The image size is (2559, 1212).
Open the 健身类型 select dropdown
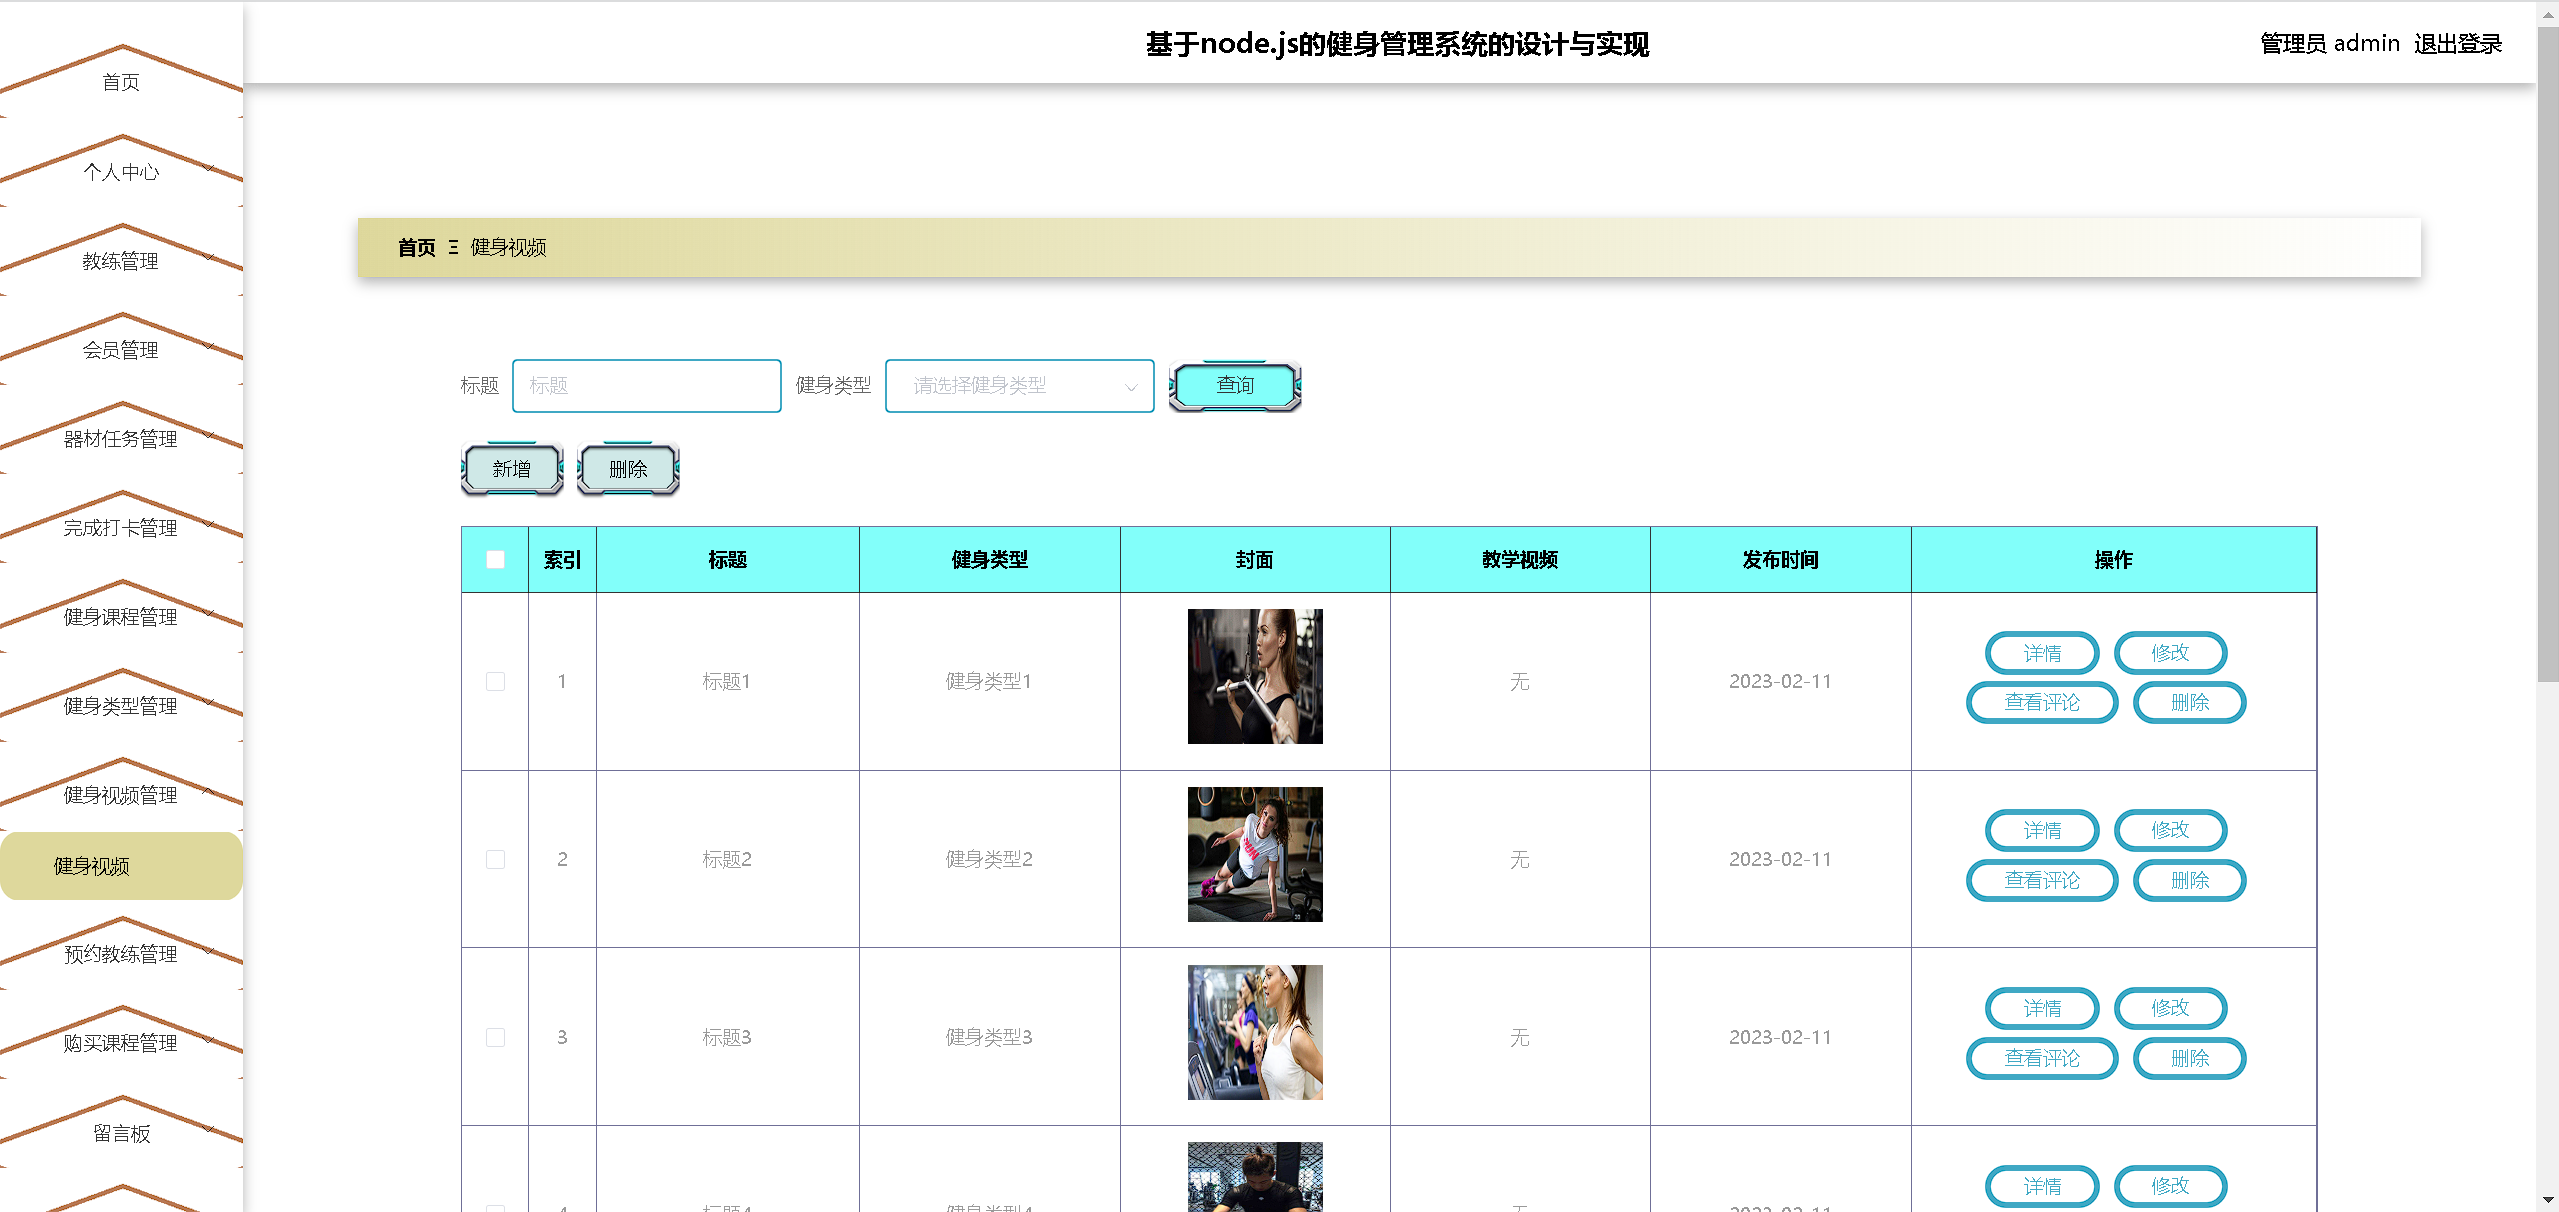coord(1019,386)
